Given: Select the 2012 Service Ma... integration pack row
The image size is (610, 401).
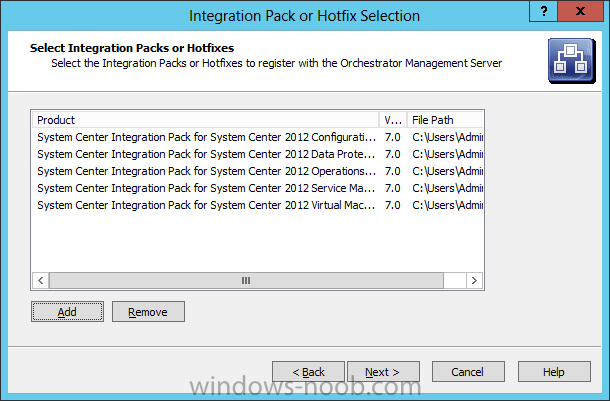Looking at the screenshot, I should click(258, 188).
